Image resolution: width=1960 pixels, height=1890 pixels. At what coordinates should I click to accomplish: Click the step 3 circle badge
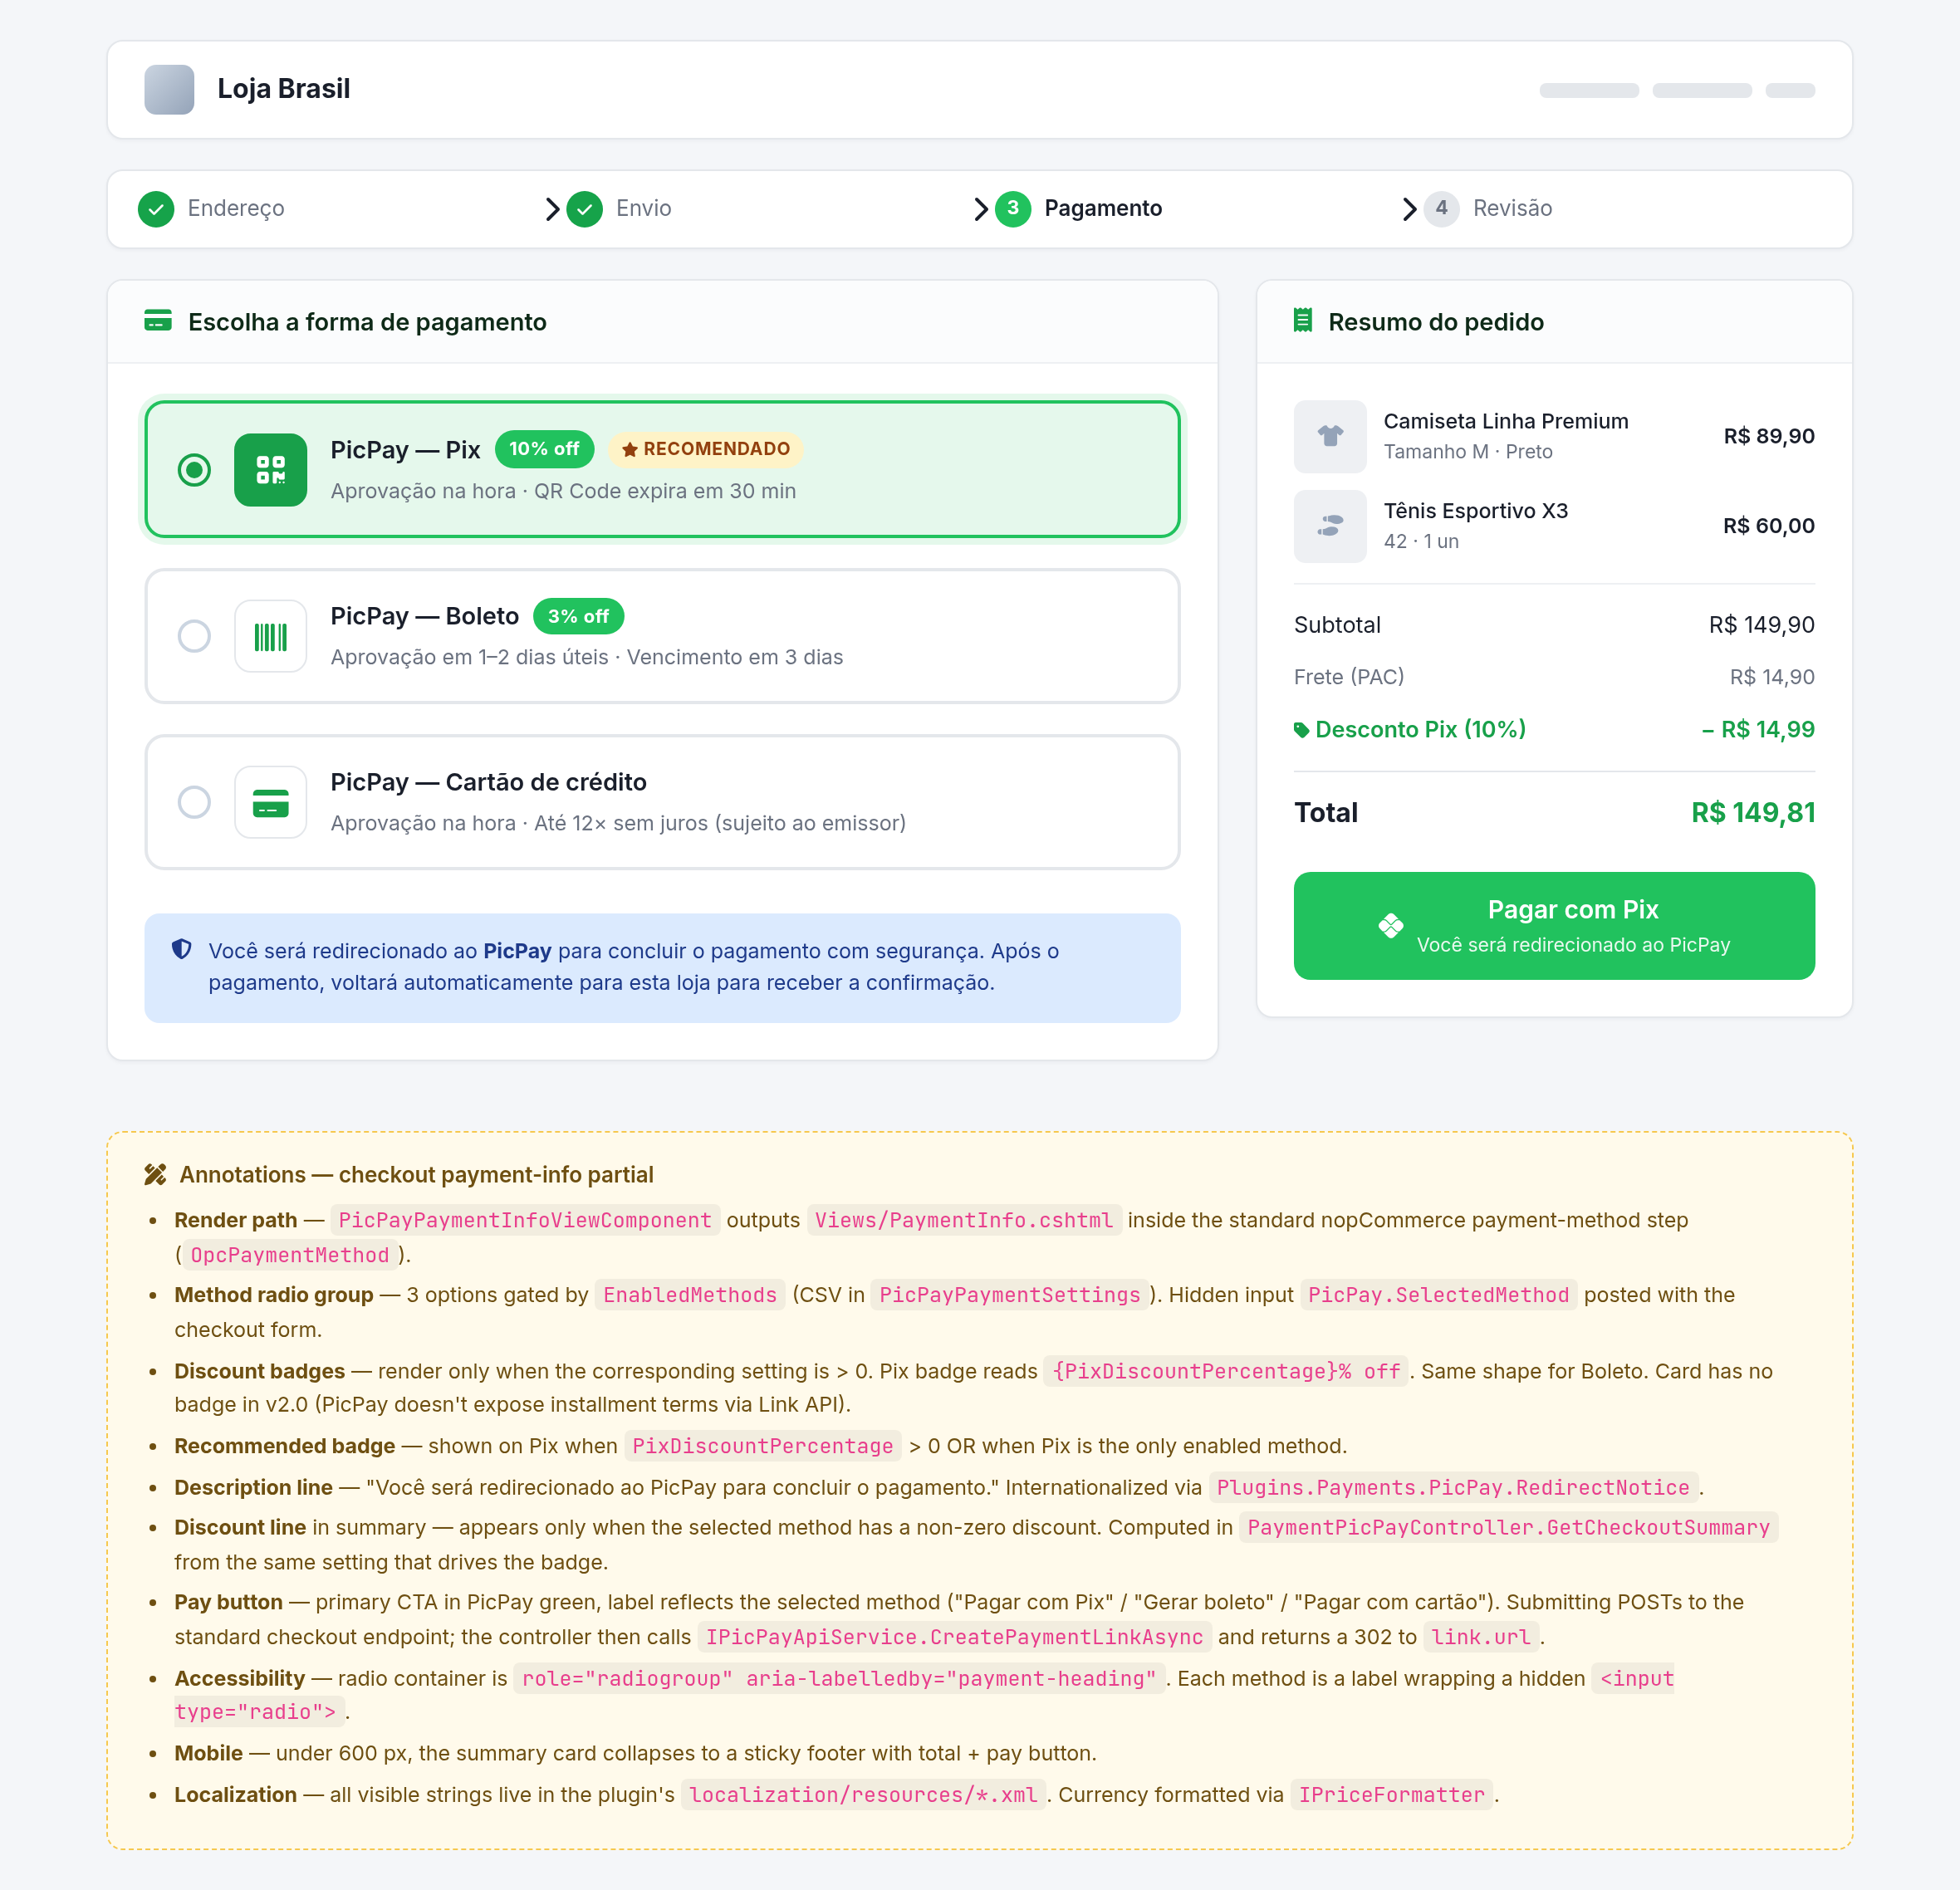(x=1013, y=208)
